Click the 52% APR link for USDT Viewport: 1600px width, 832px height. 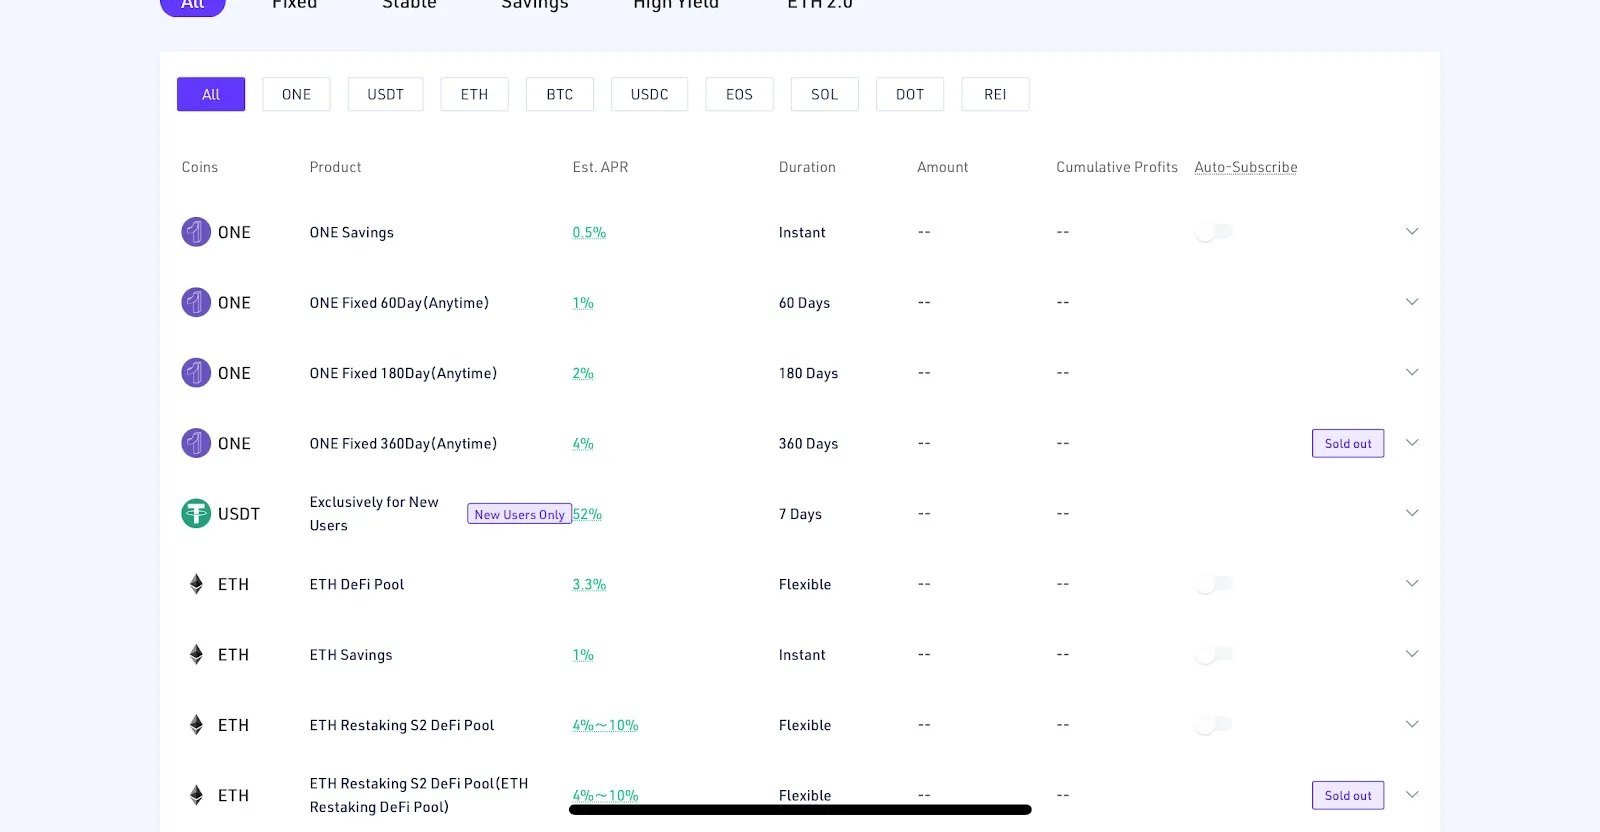(587, 514)
